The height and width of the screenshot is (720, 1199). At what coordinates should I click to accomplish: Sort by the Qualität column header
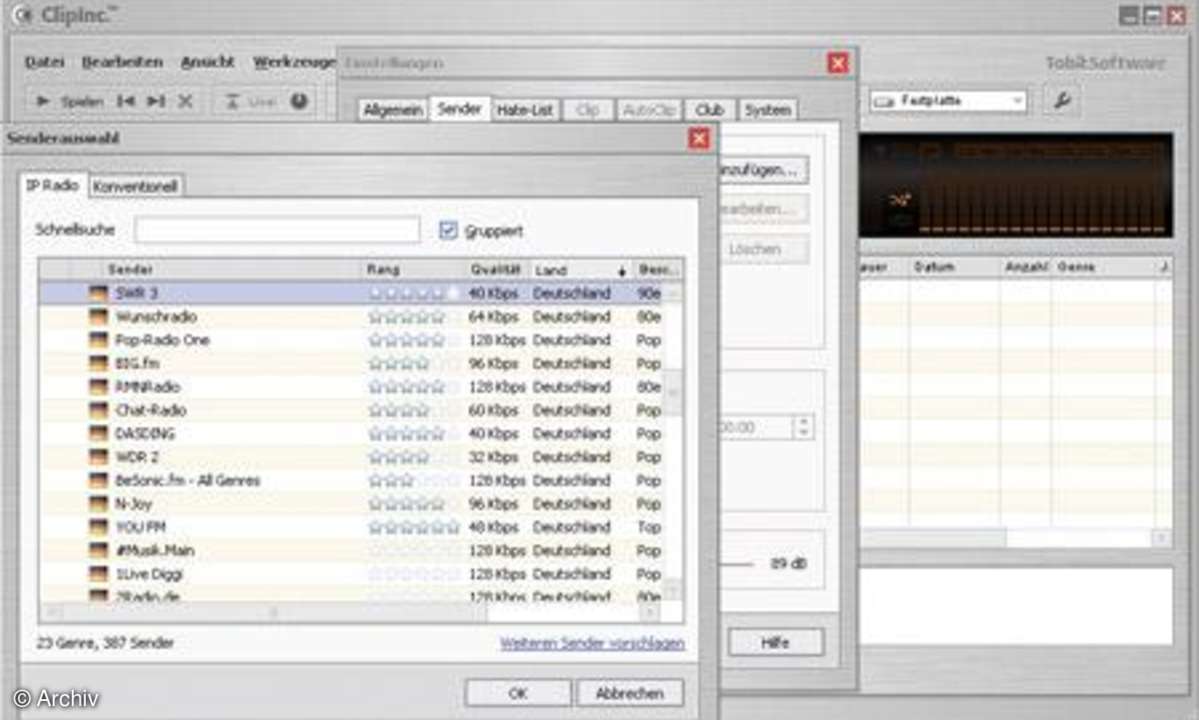click(497, 270)
